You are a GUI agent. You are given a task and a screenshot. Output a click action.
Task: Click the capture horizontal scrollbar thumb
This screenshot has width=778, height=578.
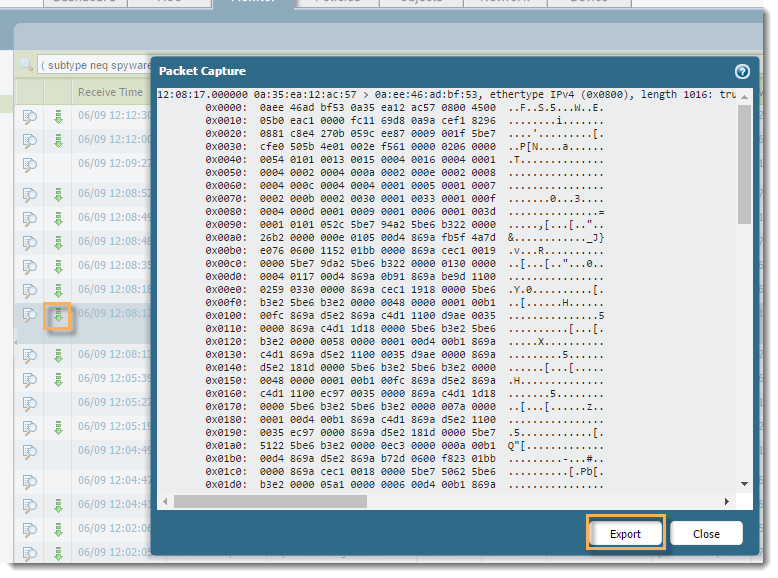click(270, 502)
